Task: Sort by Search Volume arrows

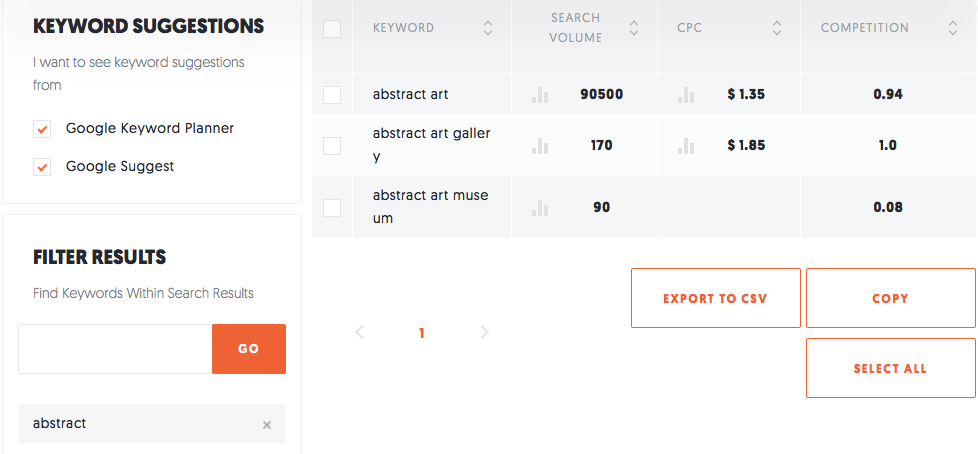Action: [x=634, y=29]
